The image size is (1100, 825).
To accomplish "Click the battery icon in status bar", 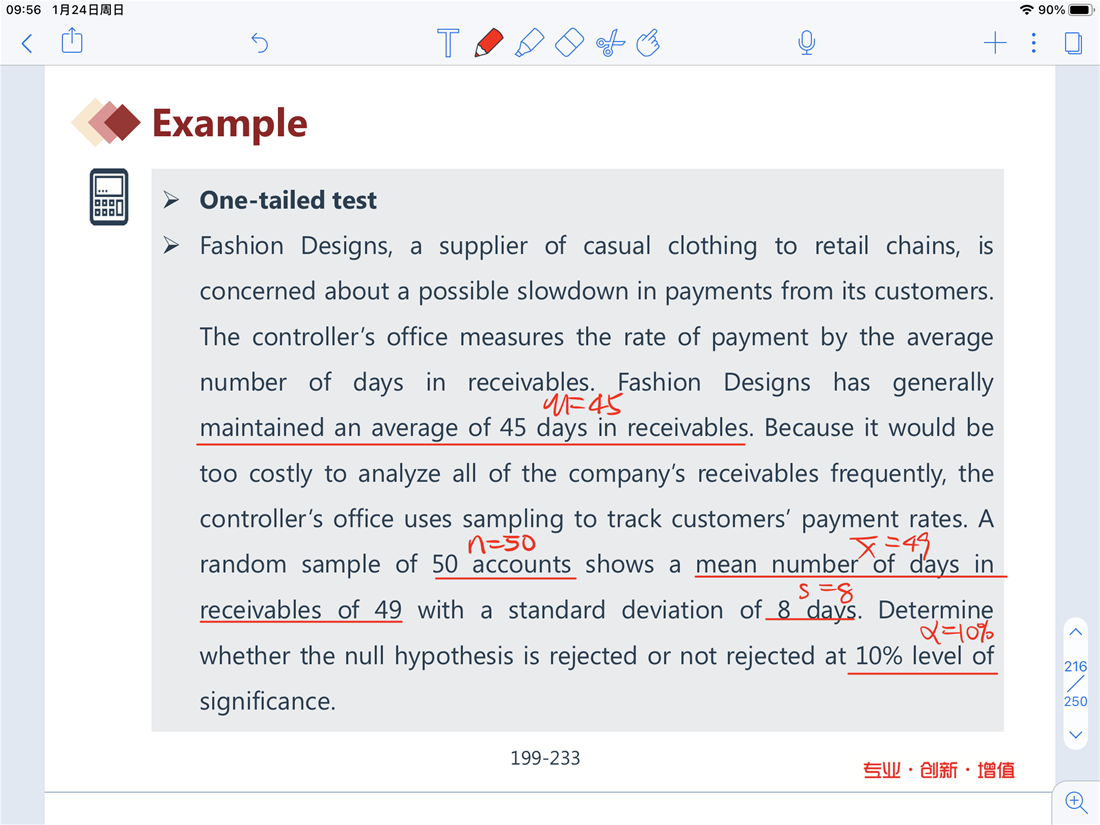I will coord(1082,10).
